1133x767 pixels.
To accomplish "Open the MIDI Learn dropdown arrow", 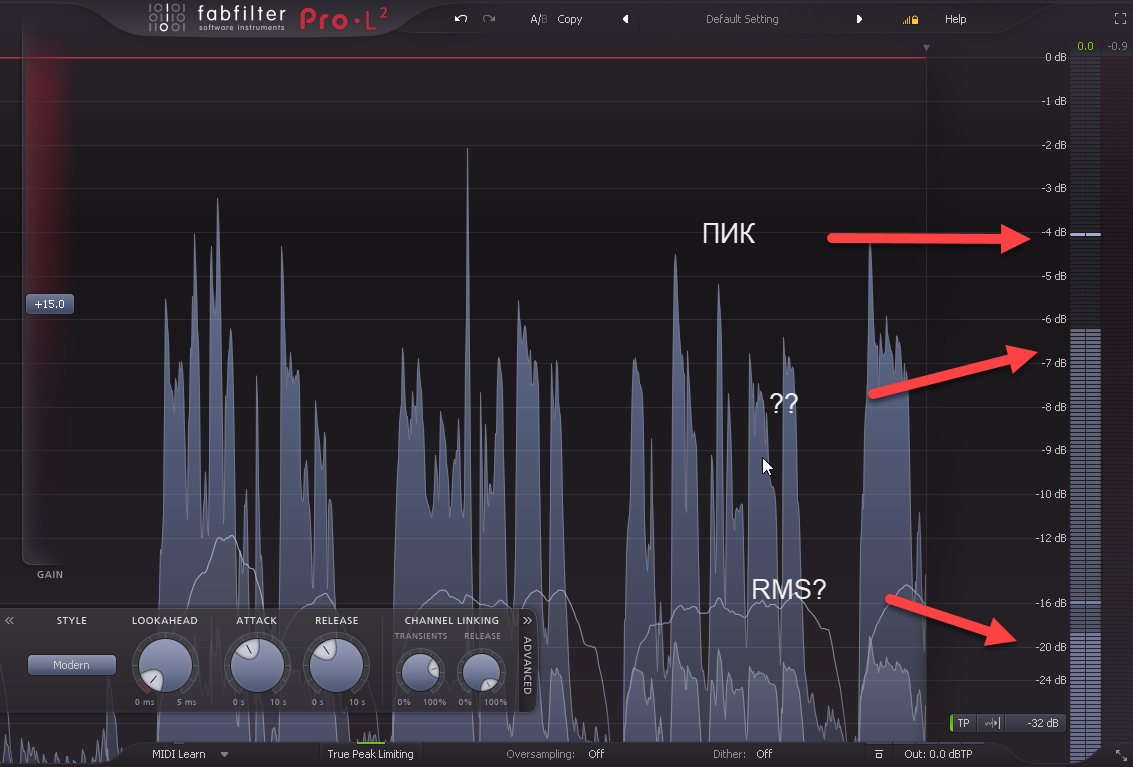I will pyautogui.click(x=225, y=755).
